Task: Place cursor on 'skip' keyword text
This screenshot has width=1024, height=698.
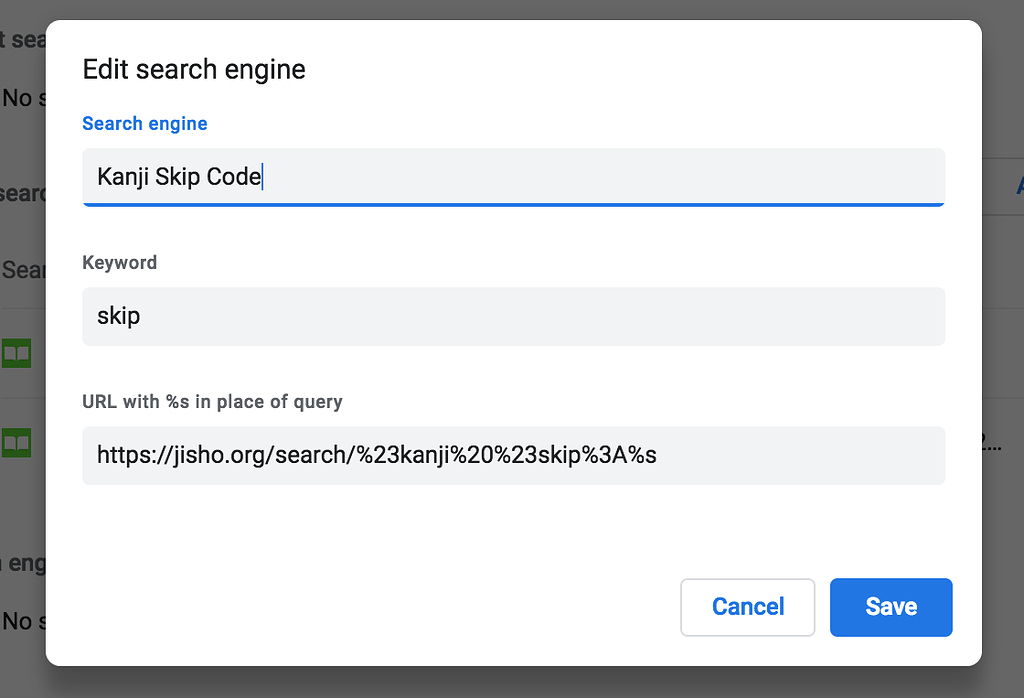Action: pos(118,316)
